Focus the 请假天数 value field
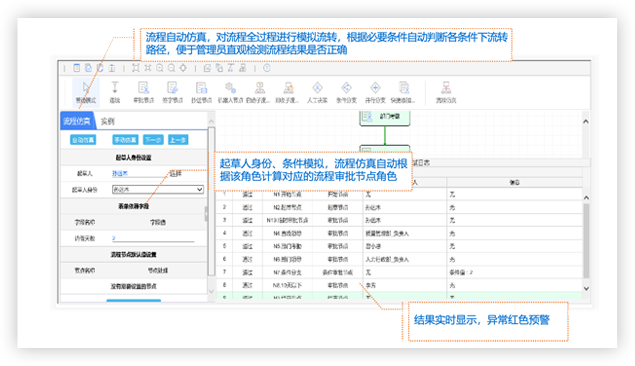The image size is (635, 366). 153,238
